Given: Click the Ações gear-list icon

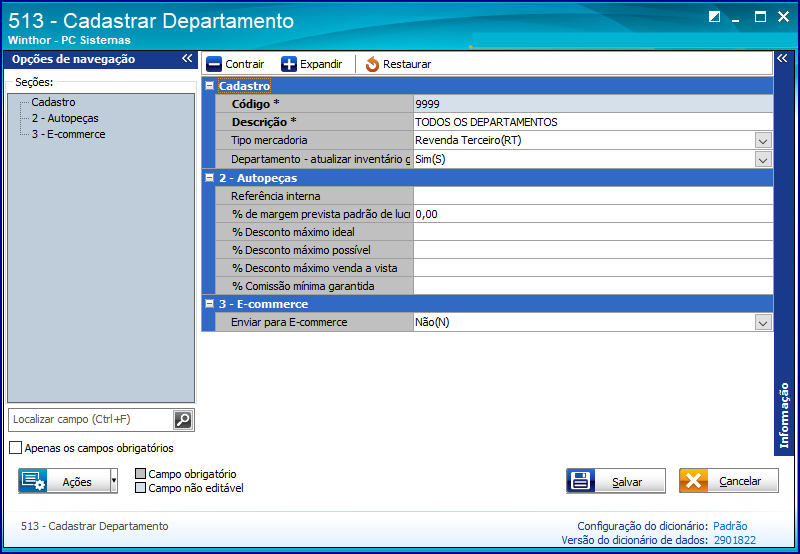Looking at the screenshot, I should (34, 481).
